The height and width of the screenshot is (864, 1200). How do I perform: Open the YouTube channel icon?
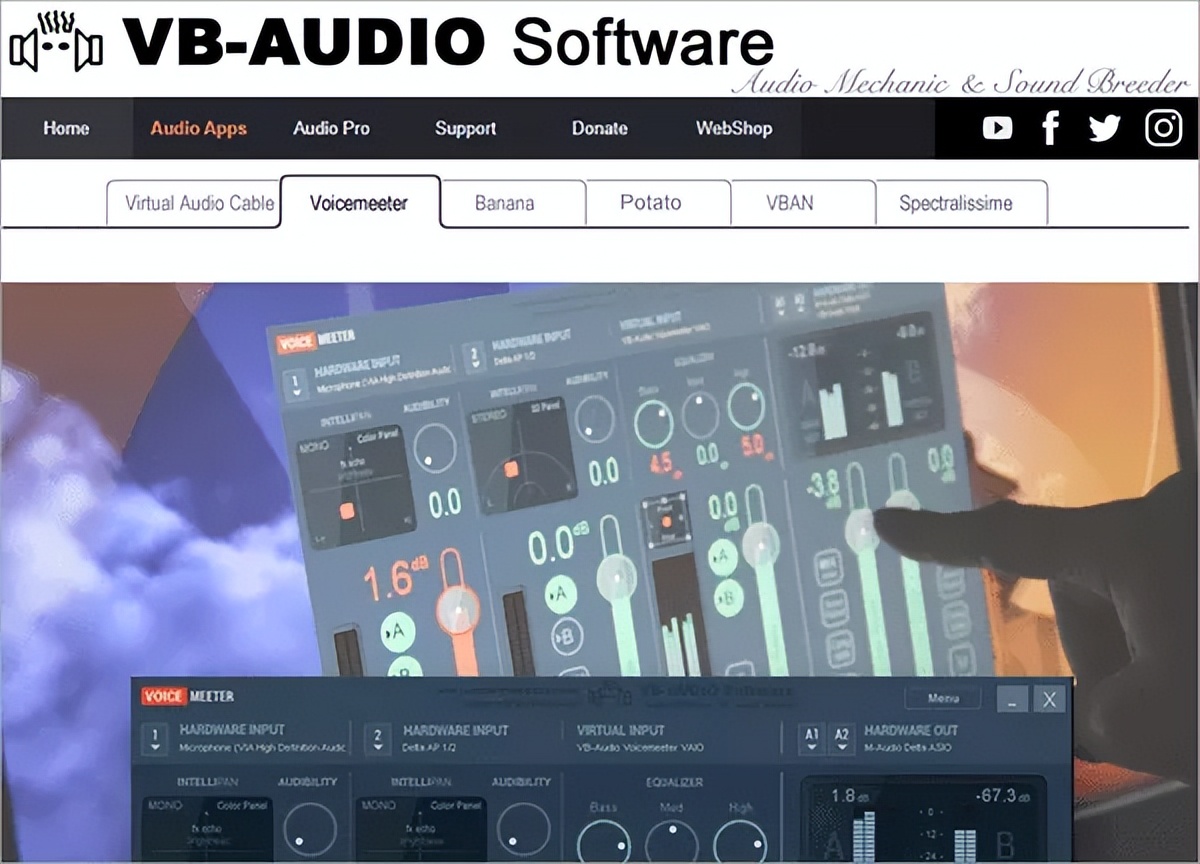997,128
